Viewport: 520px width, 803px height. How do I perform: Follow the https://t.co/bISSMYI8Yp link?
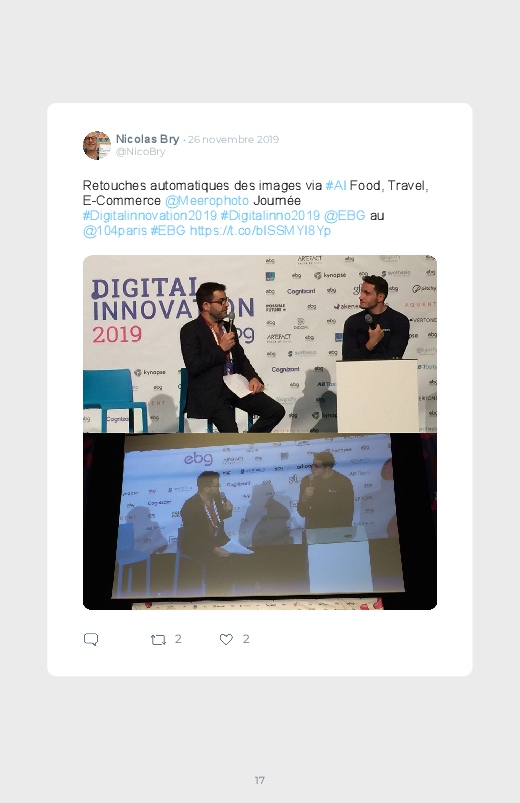[260, 230]
